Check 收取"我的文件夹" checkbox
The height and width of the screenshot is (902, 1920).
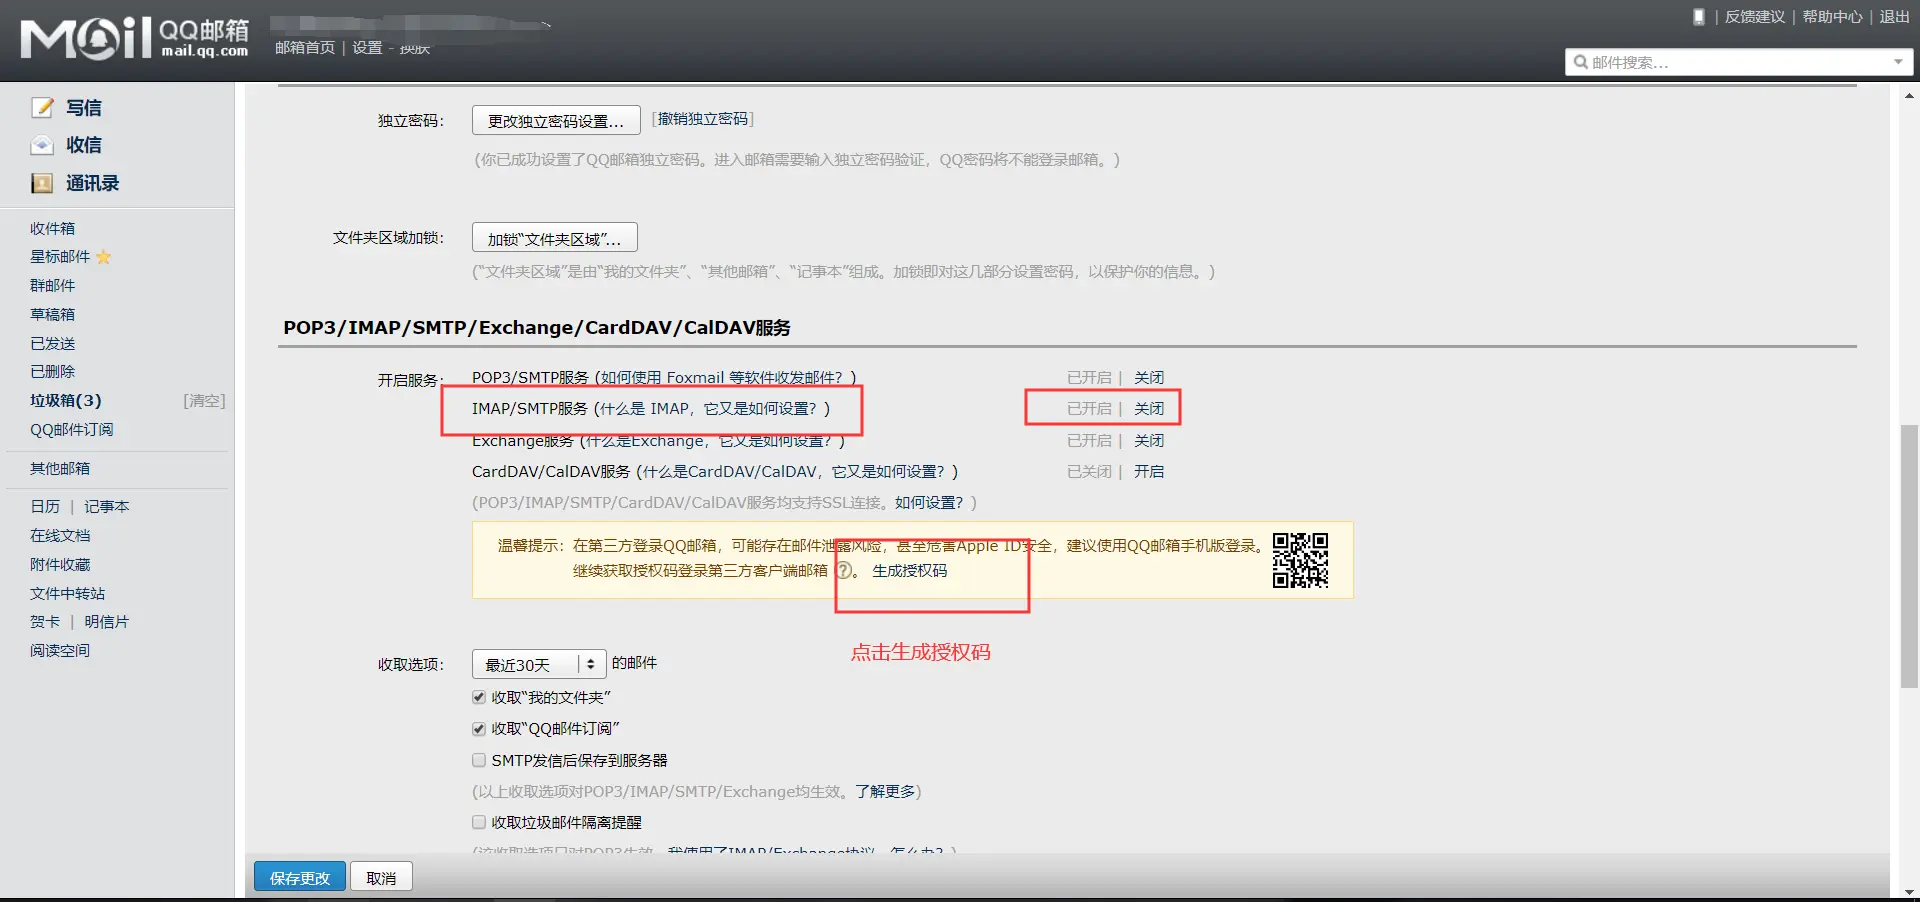tap(479, 697)
